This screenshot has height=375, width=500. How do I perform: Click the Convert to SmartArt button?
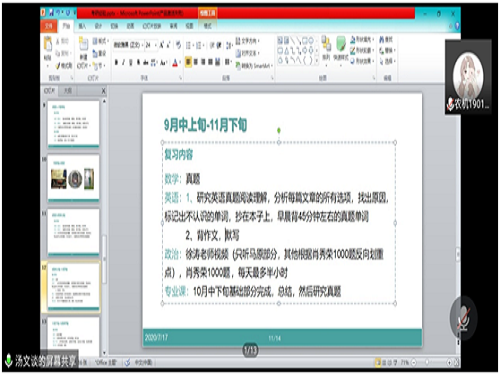[253, 66]
